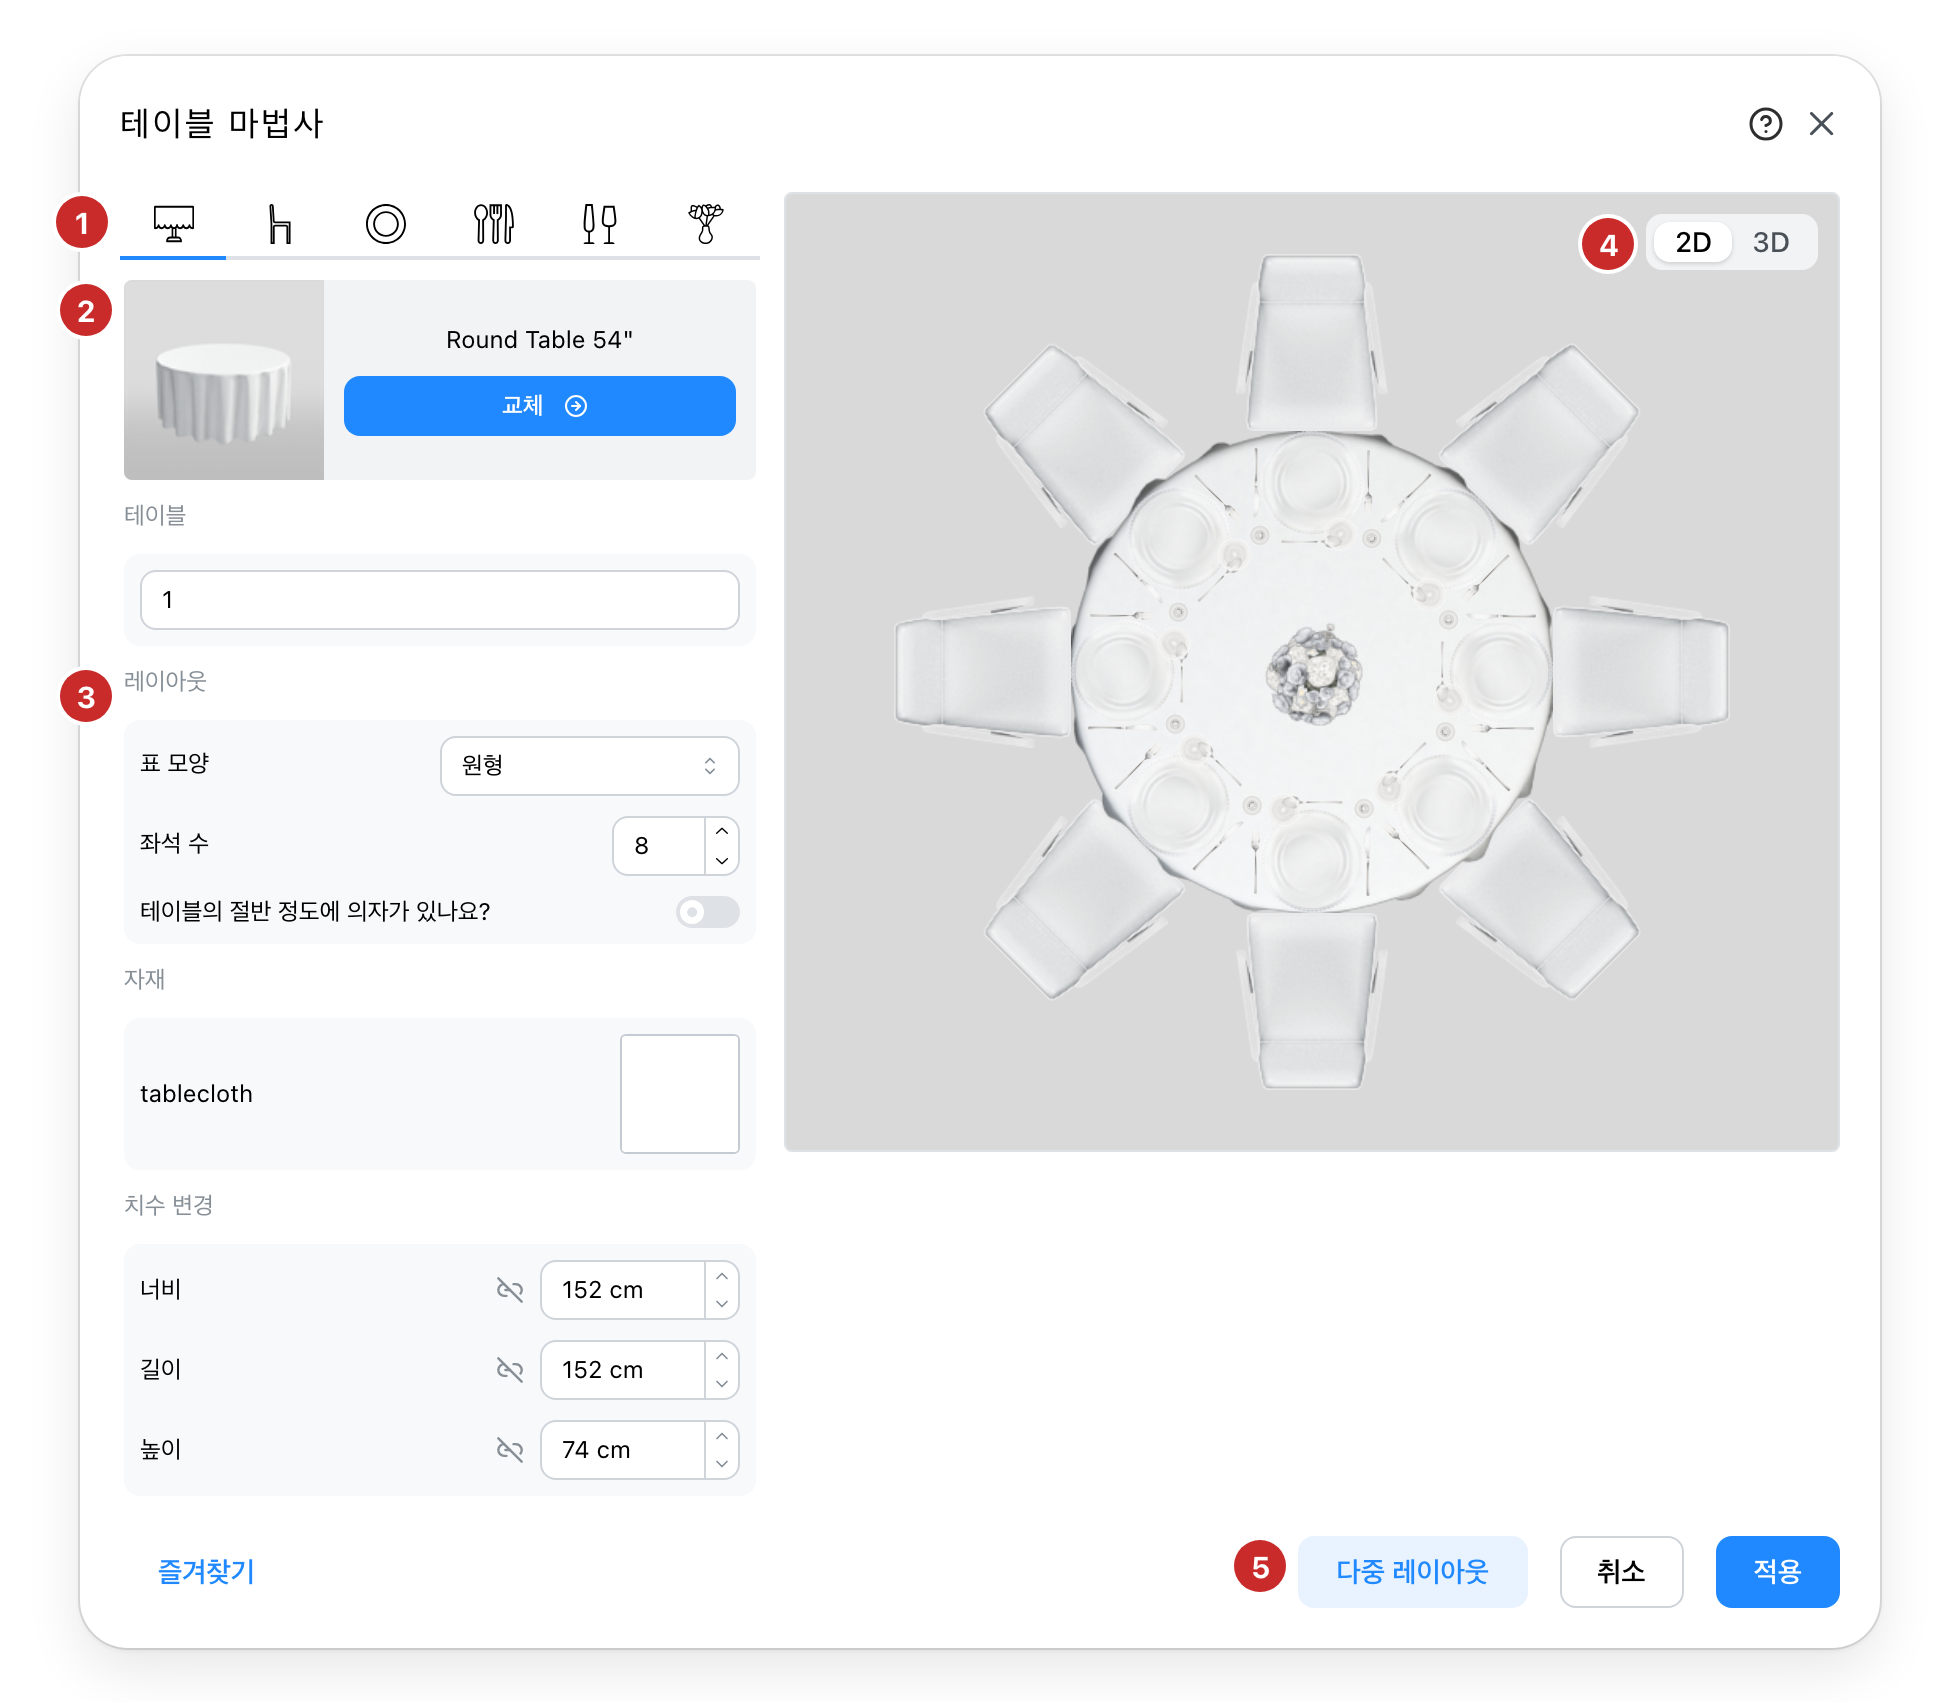Viewport: 1936px width, 1702px height.
Task: Switch preview to 3D view
Action: pyautogui.click(x=1771, y=242)
